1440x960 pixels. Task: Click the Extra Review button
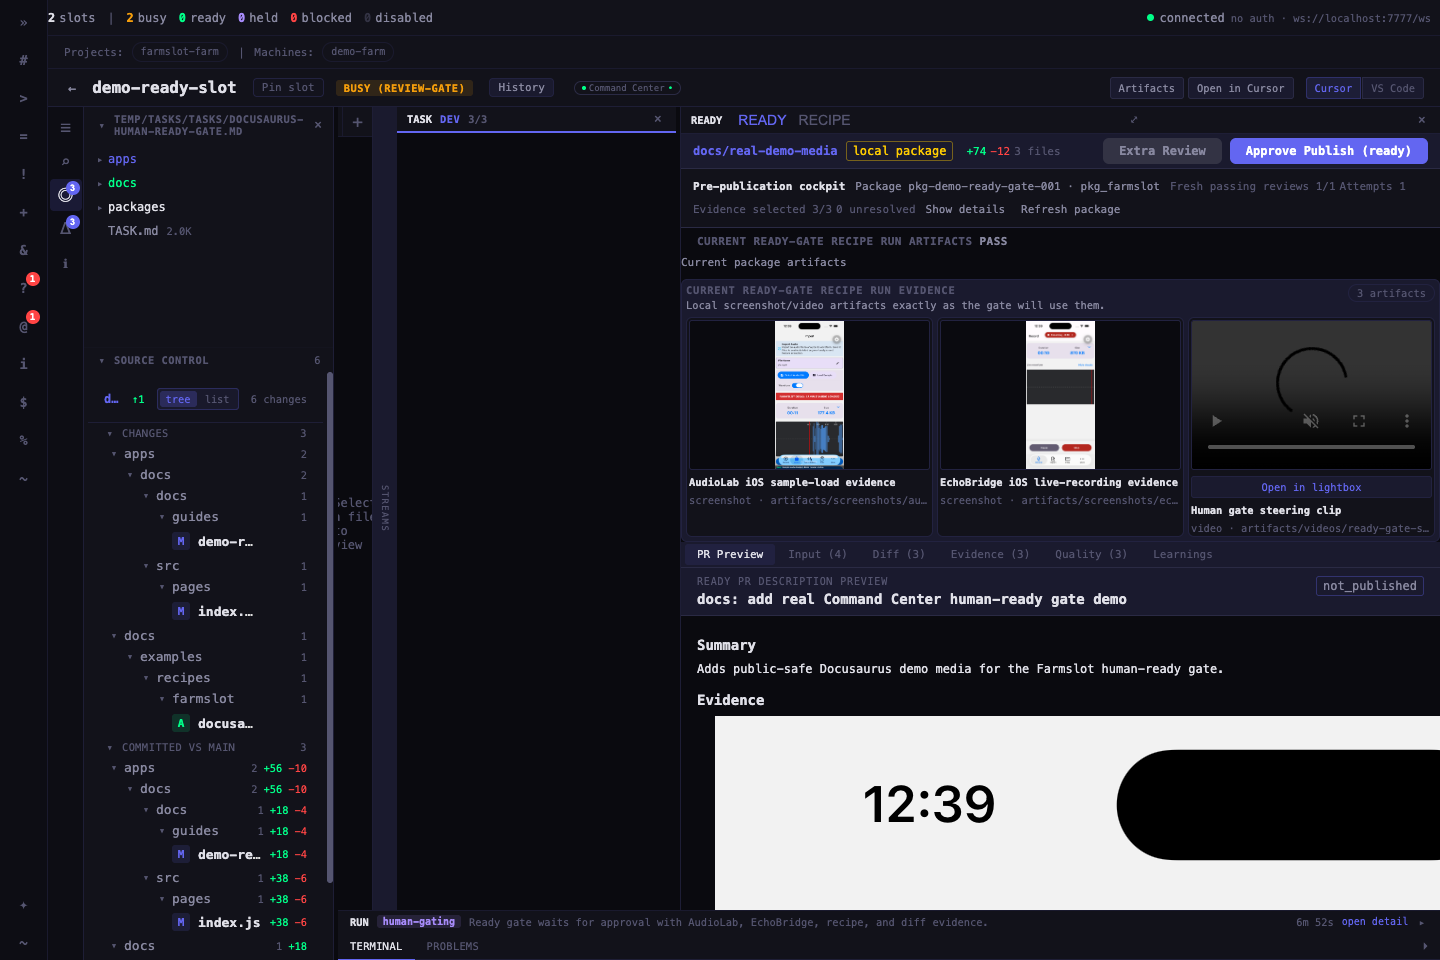point(1162,151)
